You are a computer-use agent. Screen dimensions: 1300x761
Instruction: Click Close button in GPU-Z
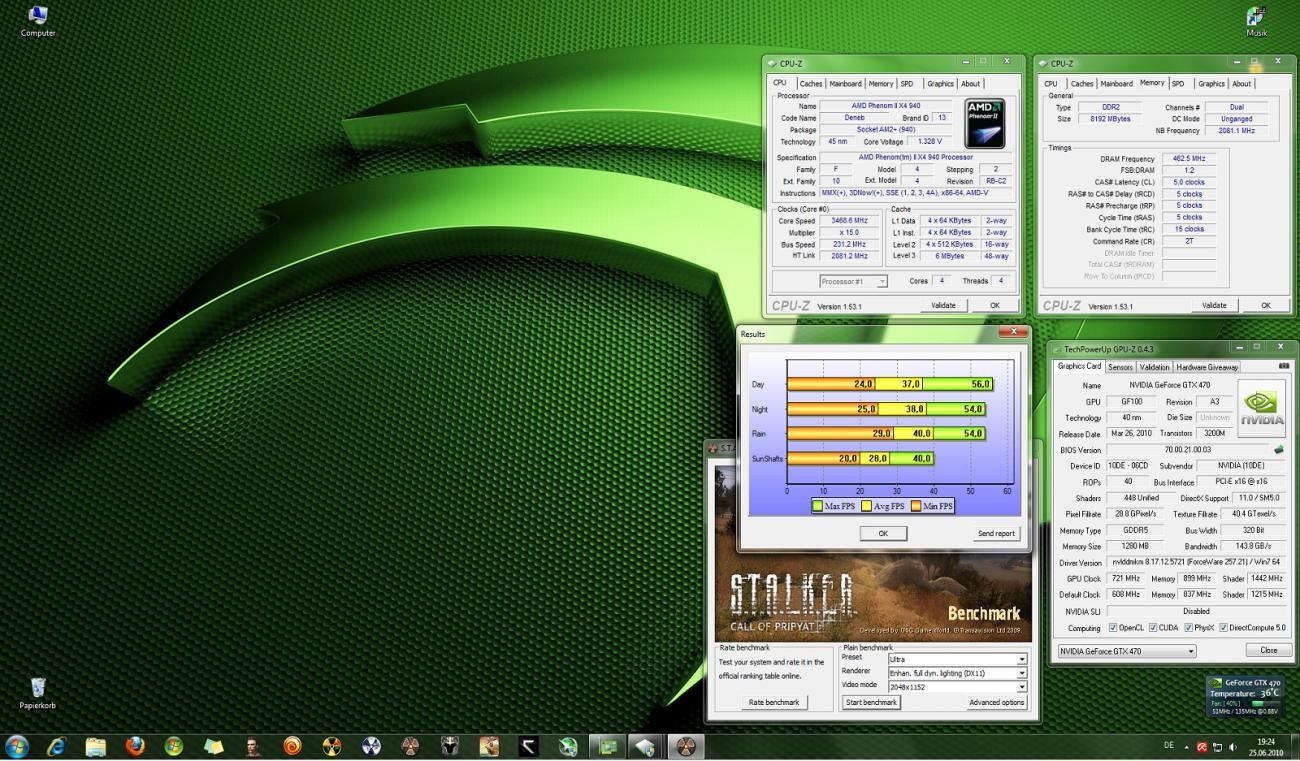click(x=1268, y=650)
